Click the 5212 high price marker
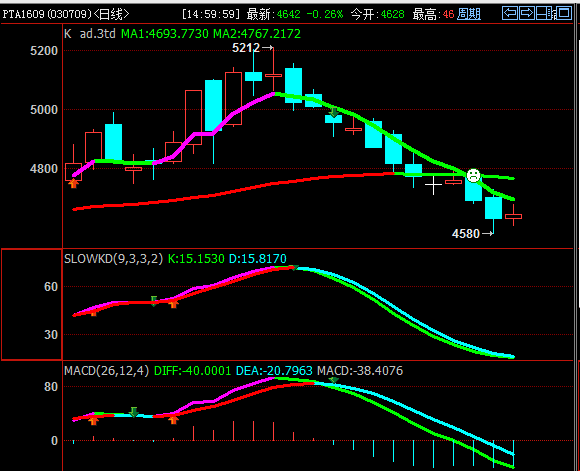This screenshot has height=471, width=580. coord(253,48)
